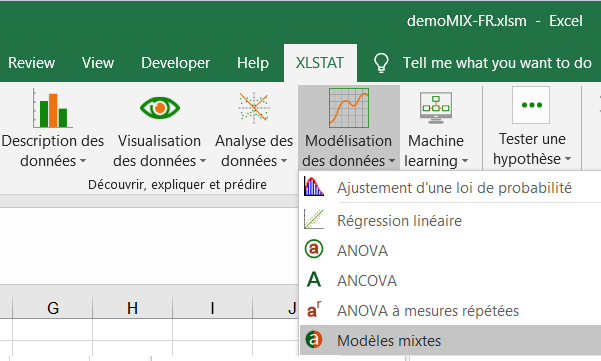Viewport: 601px width, 361px height.
Task: Click the Description des données bar chart icon
Action: (53, 108)
